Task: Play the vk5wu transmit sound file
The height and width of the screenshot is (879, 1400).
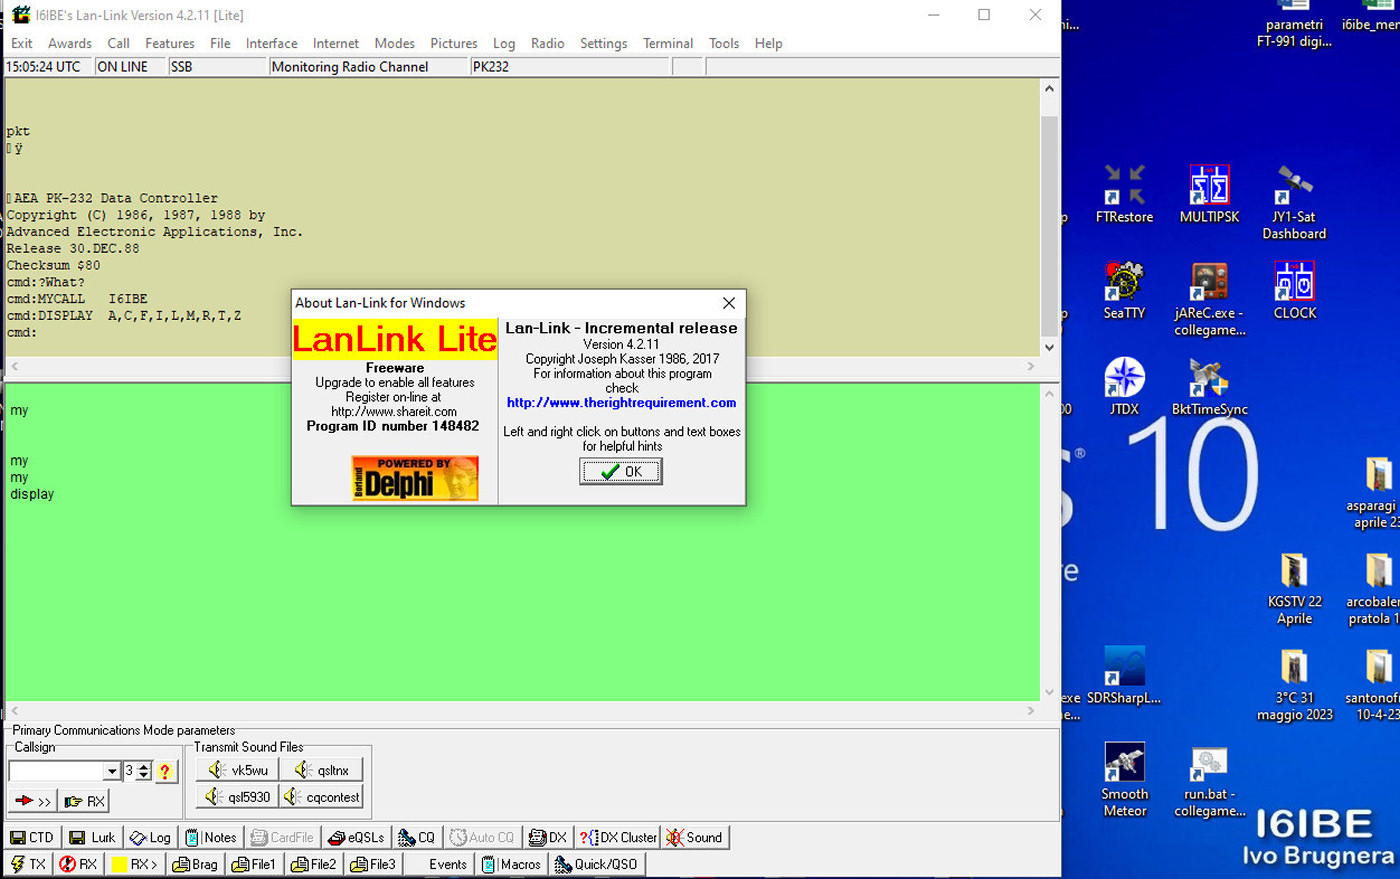Action: point(237,770)
